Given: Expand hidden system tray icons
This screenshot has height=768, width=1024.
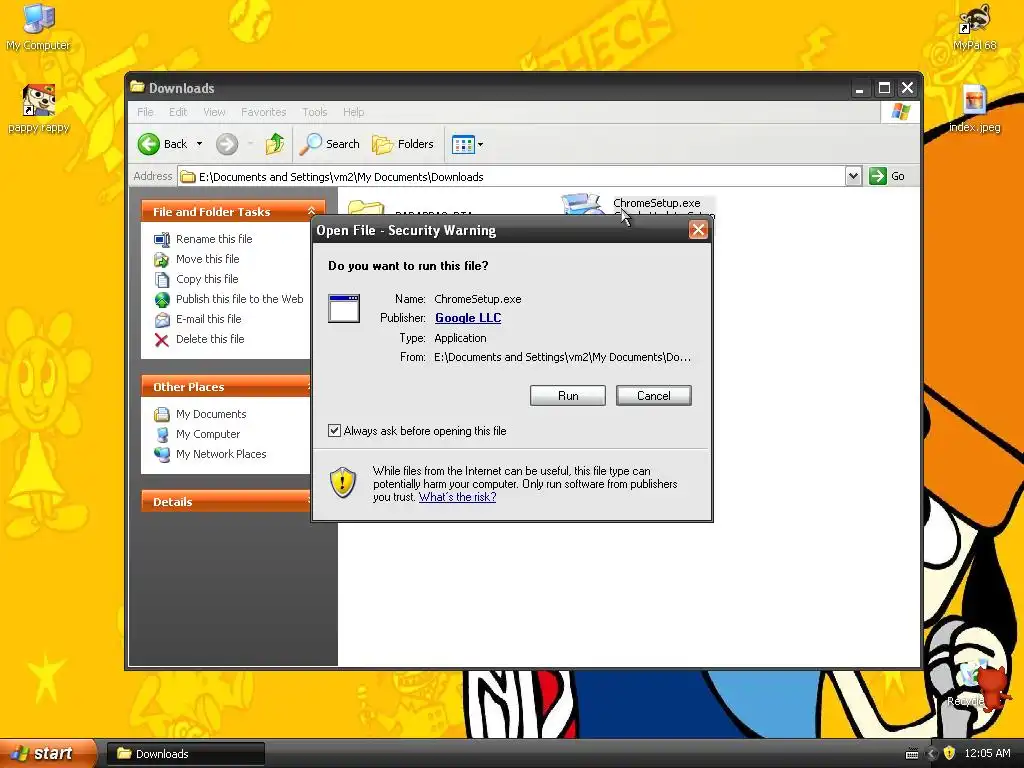Looking at the screenshot, I should (x=932, y=754).
